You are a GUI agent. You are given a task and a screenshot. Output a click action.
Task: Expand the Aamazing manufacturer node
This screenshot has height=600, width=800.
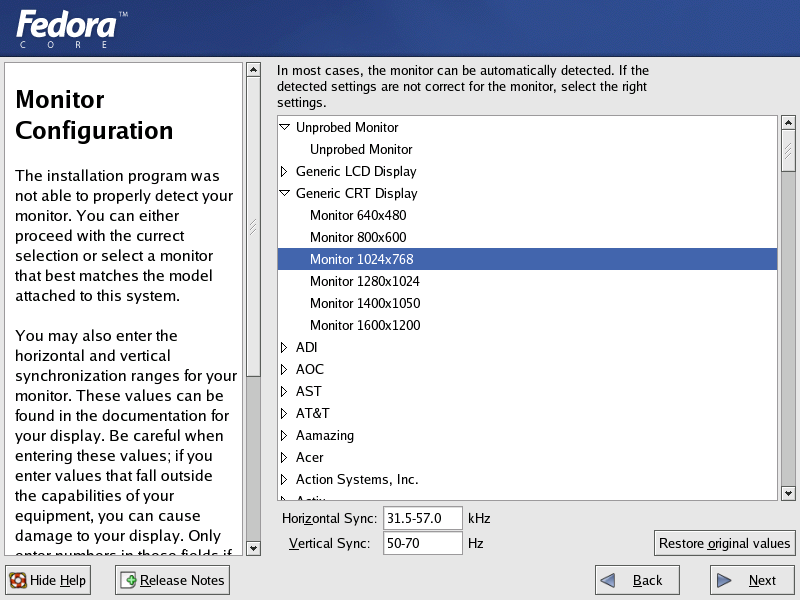(x=284, y=435)
